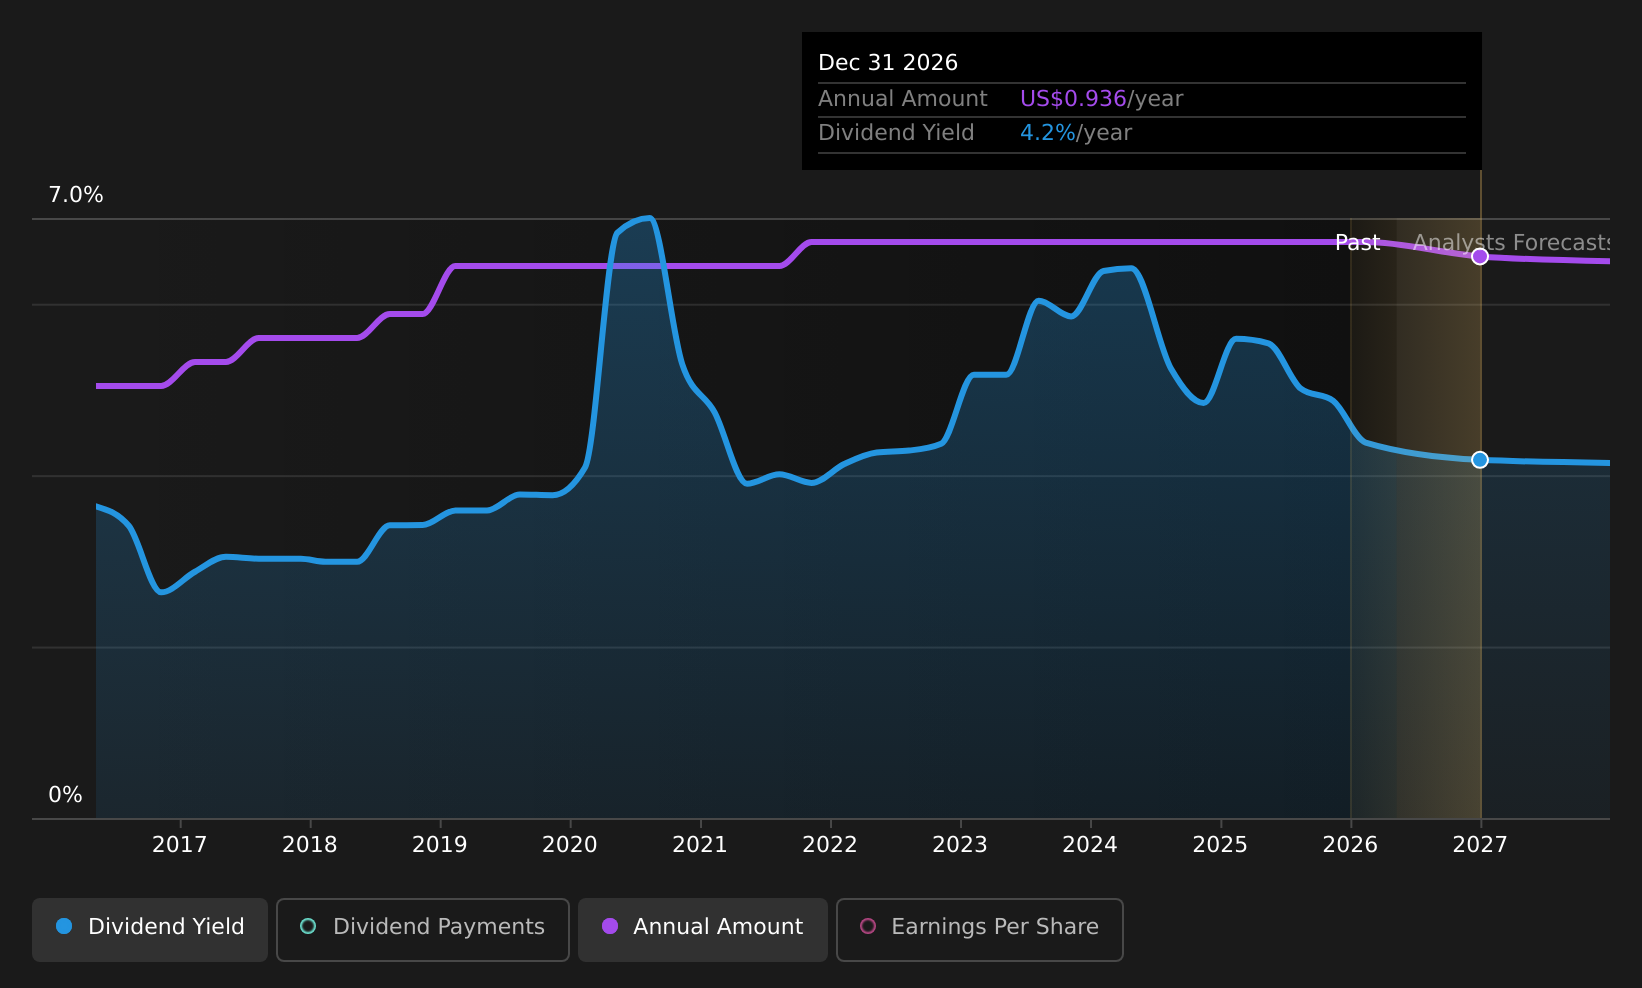Click the 2026 x-axis label
This screenshot has height=988, width=1642.
tap(1350, 845)
